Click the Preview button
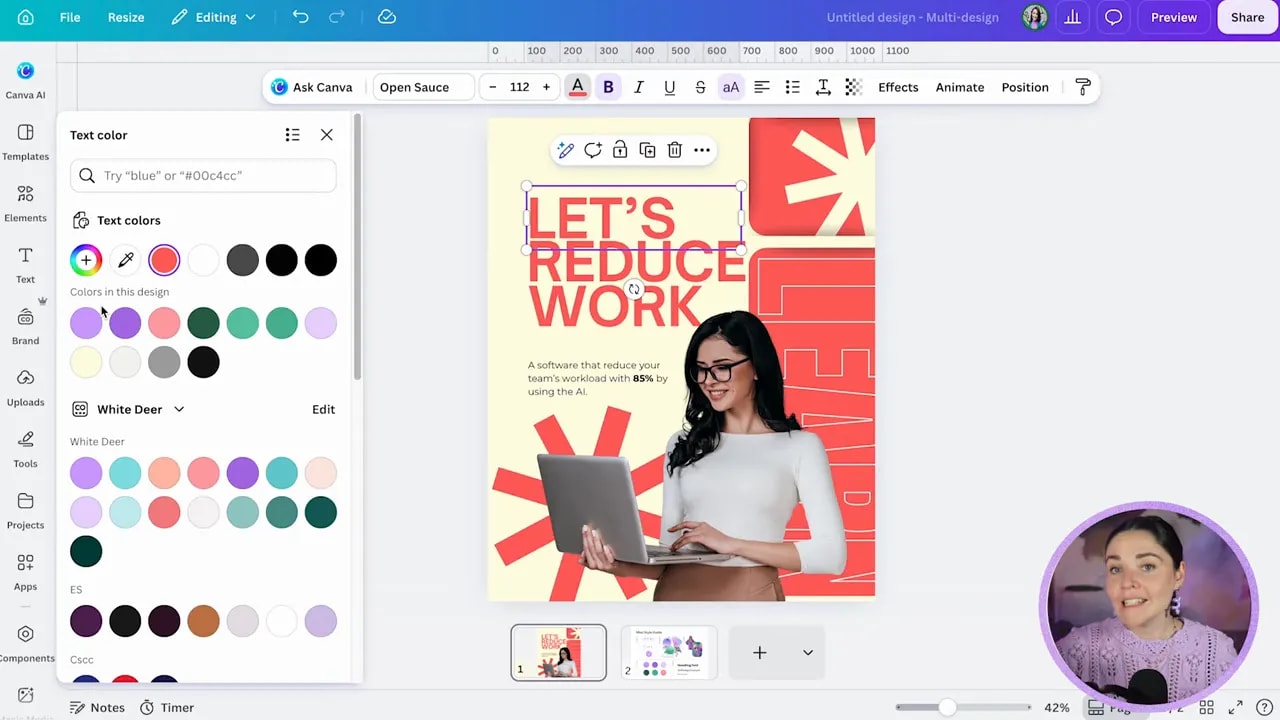This screenshot has width=1280, height=720. pos(1174,17)
